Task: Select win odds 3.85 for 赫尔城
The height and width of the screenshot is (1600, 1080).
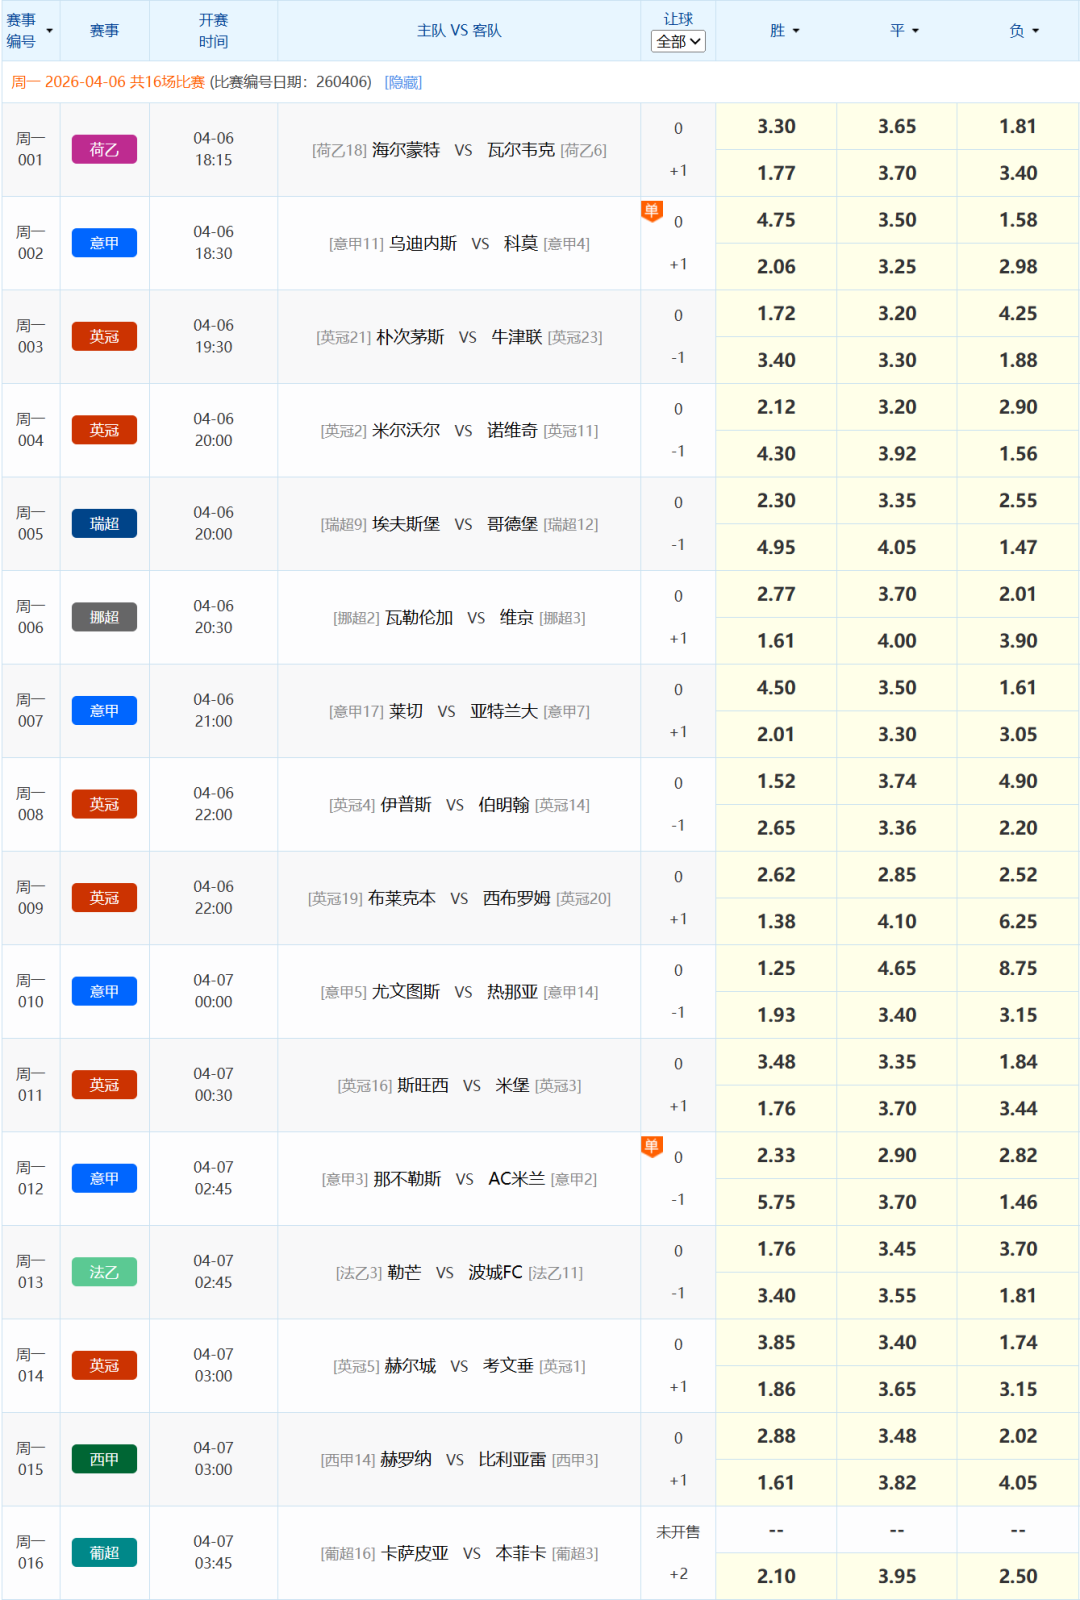Action: [x=776, y=1342]
